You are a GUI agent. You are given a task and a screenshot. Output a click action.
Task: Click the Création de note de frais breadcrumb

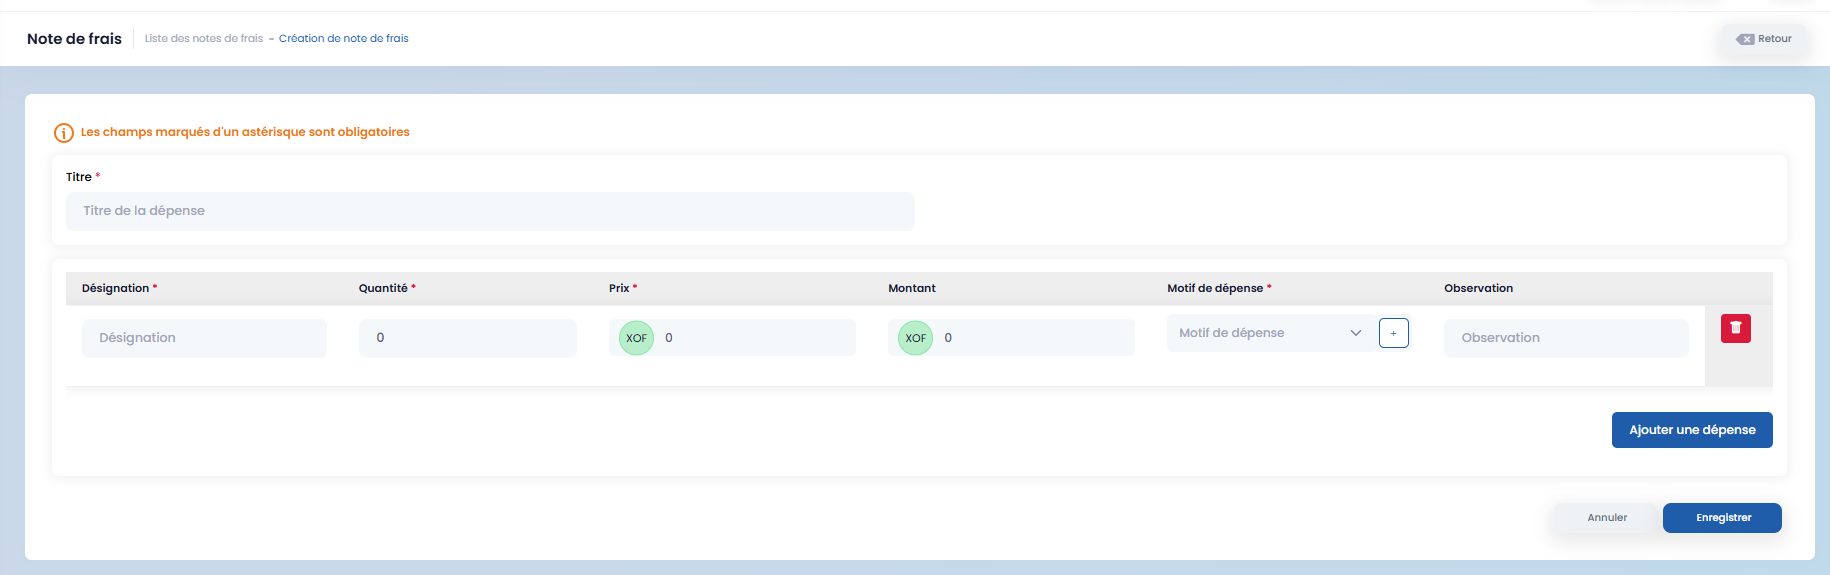click(x=343, y=39)
